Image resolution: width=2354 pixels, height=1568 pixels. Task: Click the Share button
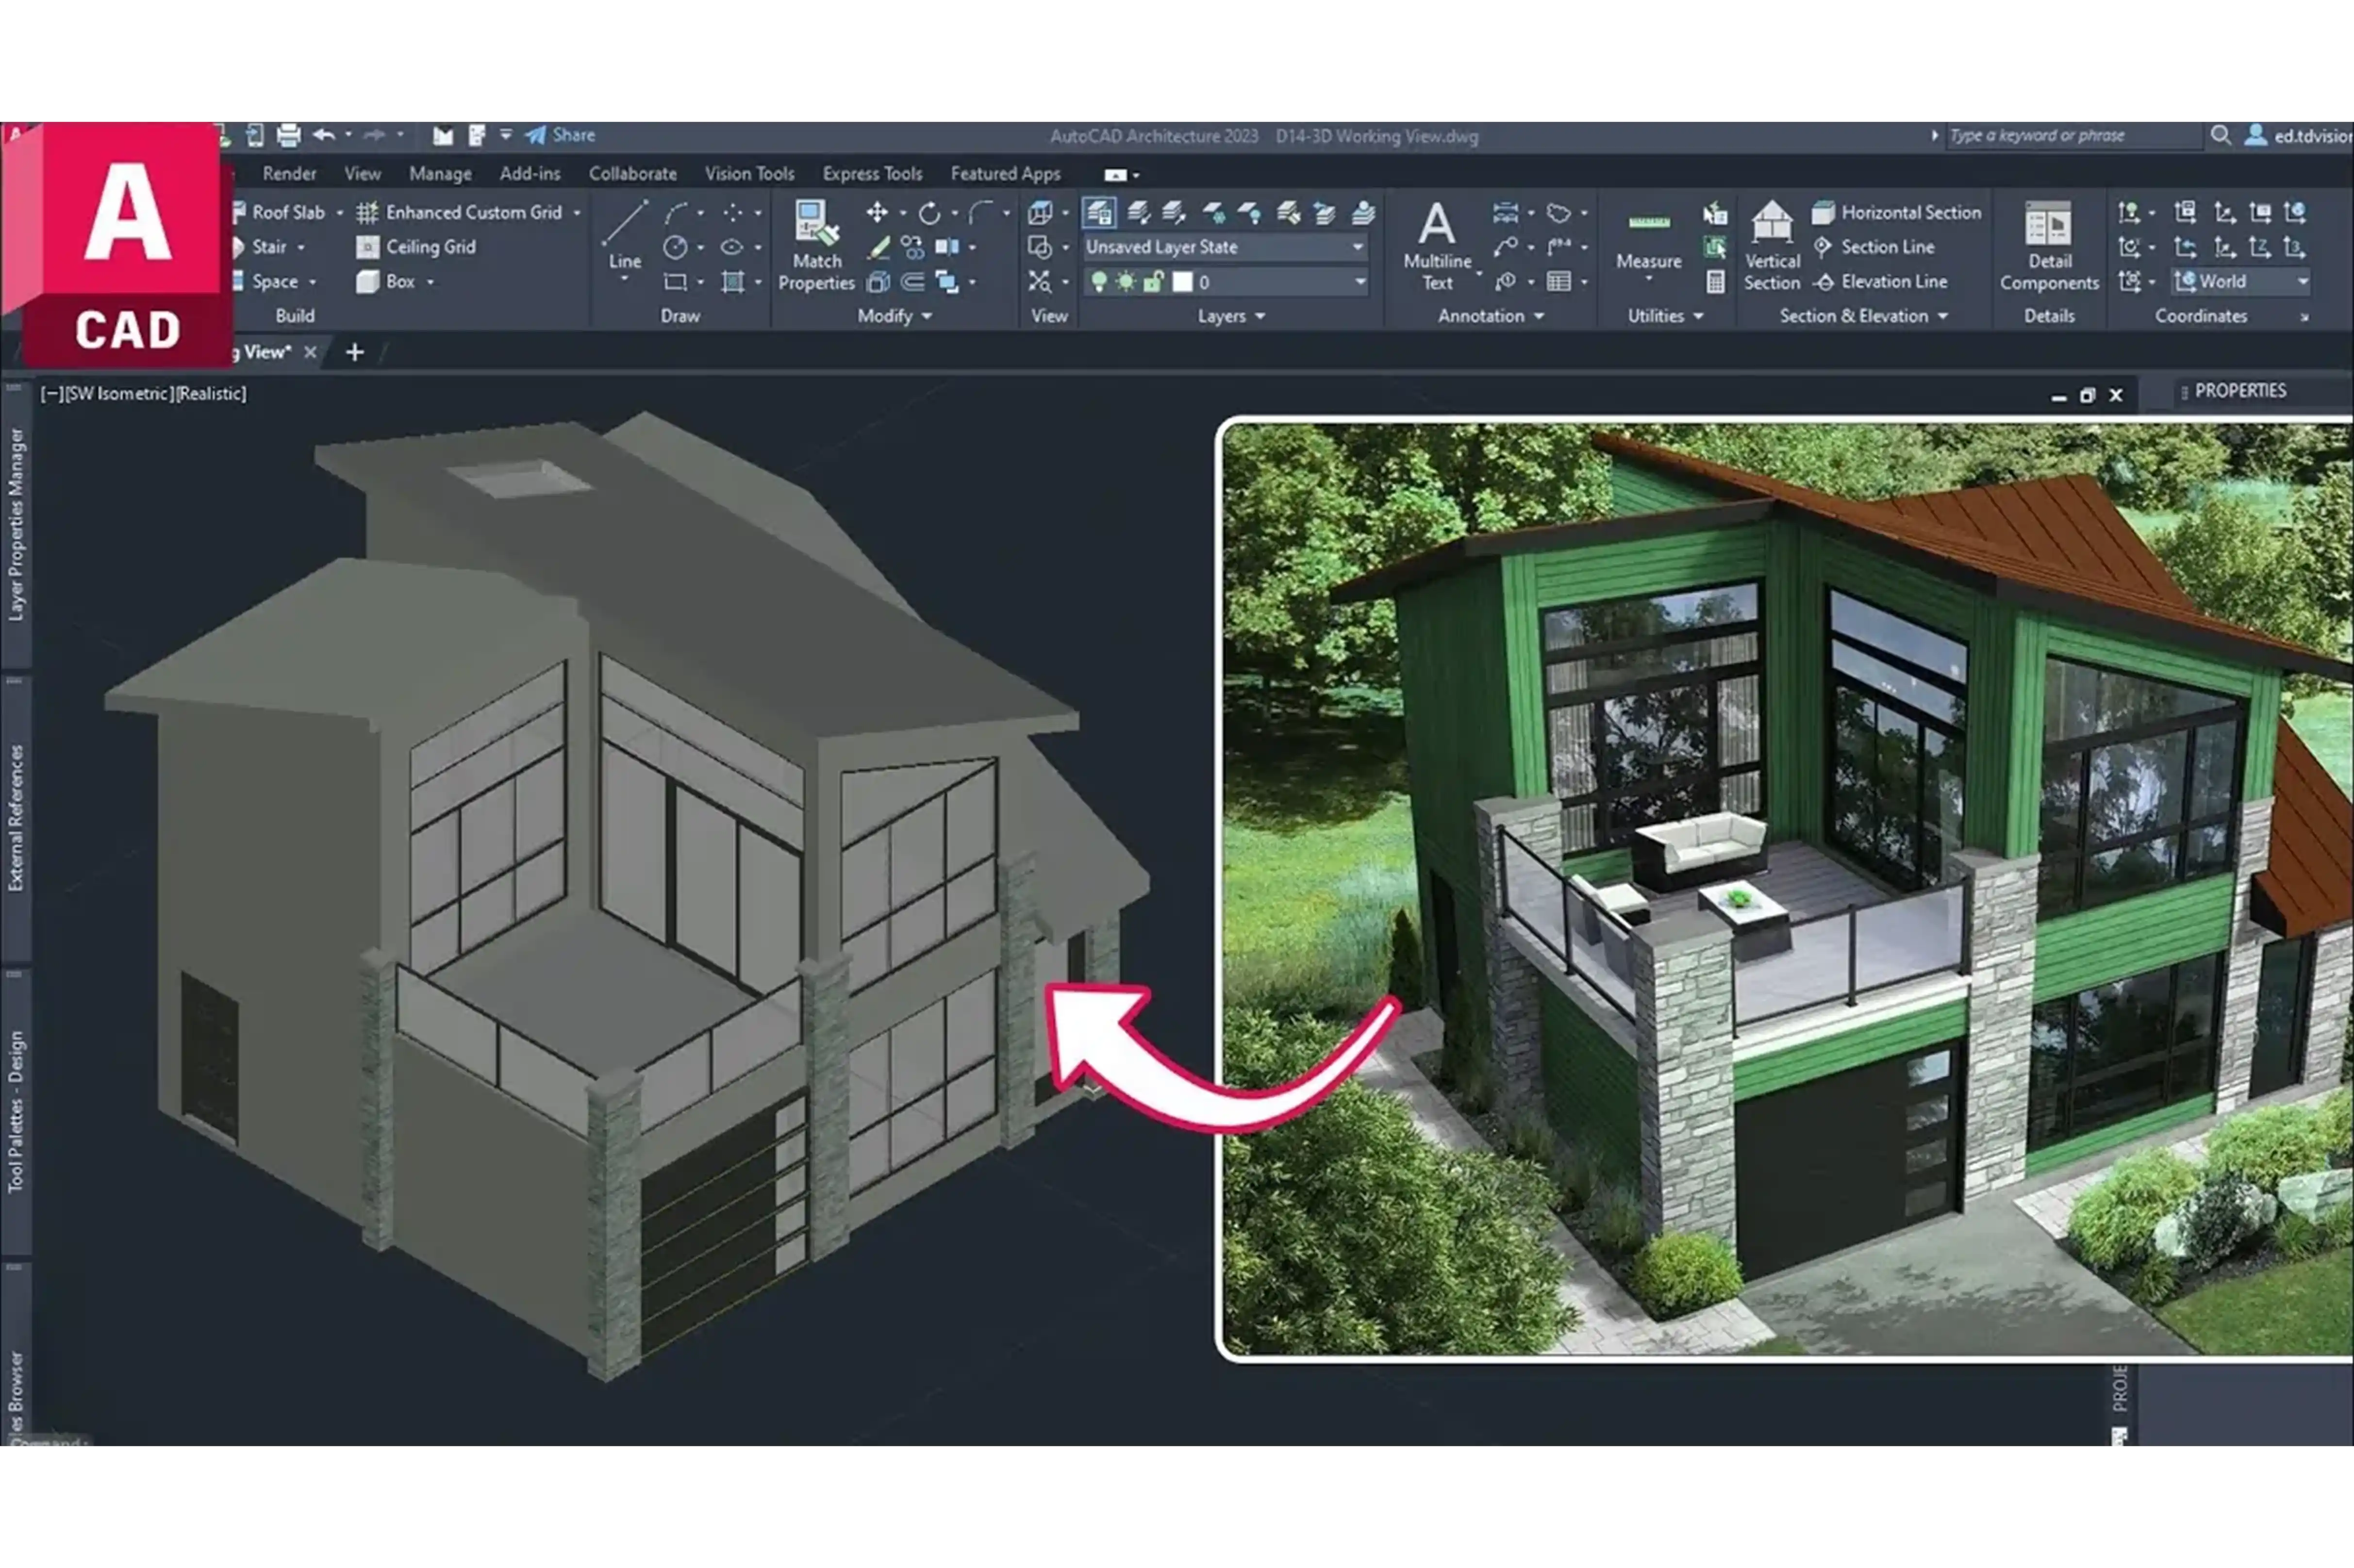coord(560,135)
